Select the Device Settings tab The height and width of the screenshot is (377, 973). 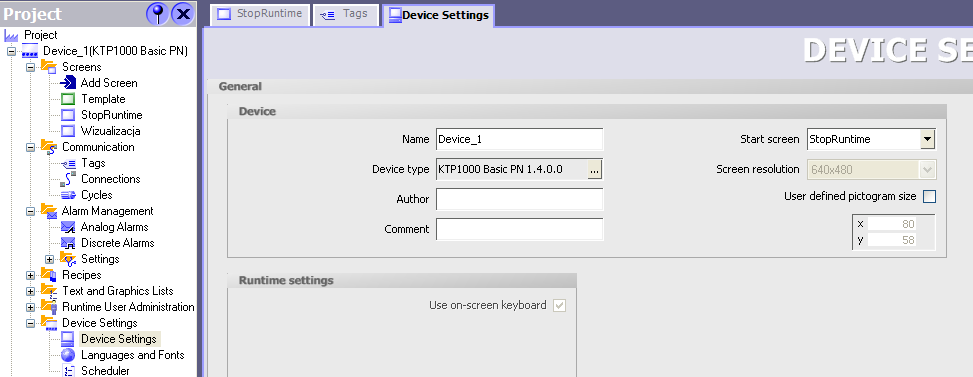tap(439, 15)
